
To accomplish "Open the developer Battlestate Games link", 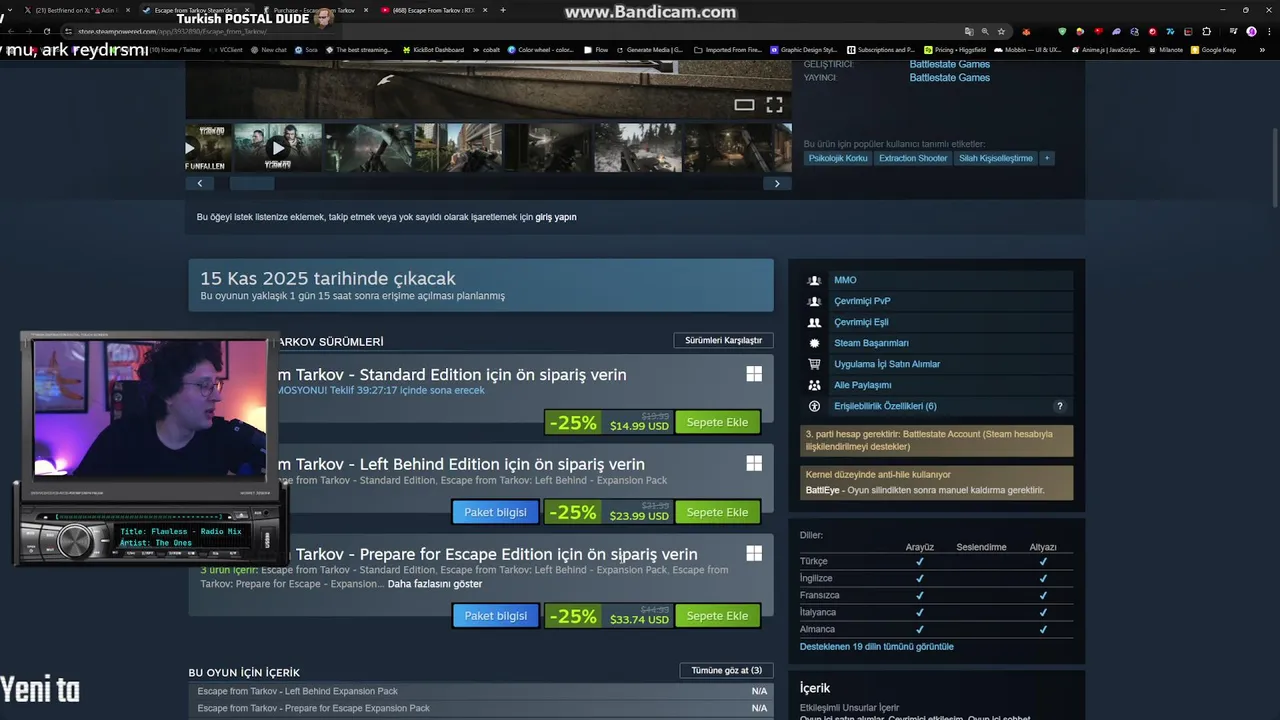I will [x=949, y=64].
